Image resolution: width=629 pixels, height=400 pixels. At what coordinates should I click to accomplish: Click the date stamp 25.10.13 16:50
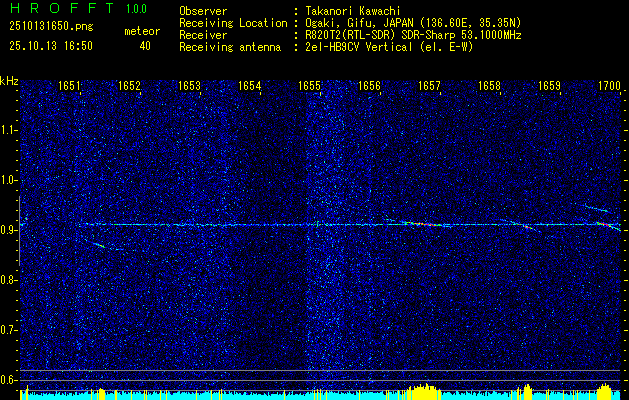[51, 45]
